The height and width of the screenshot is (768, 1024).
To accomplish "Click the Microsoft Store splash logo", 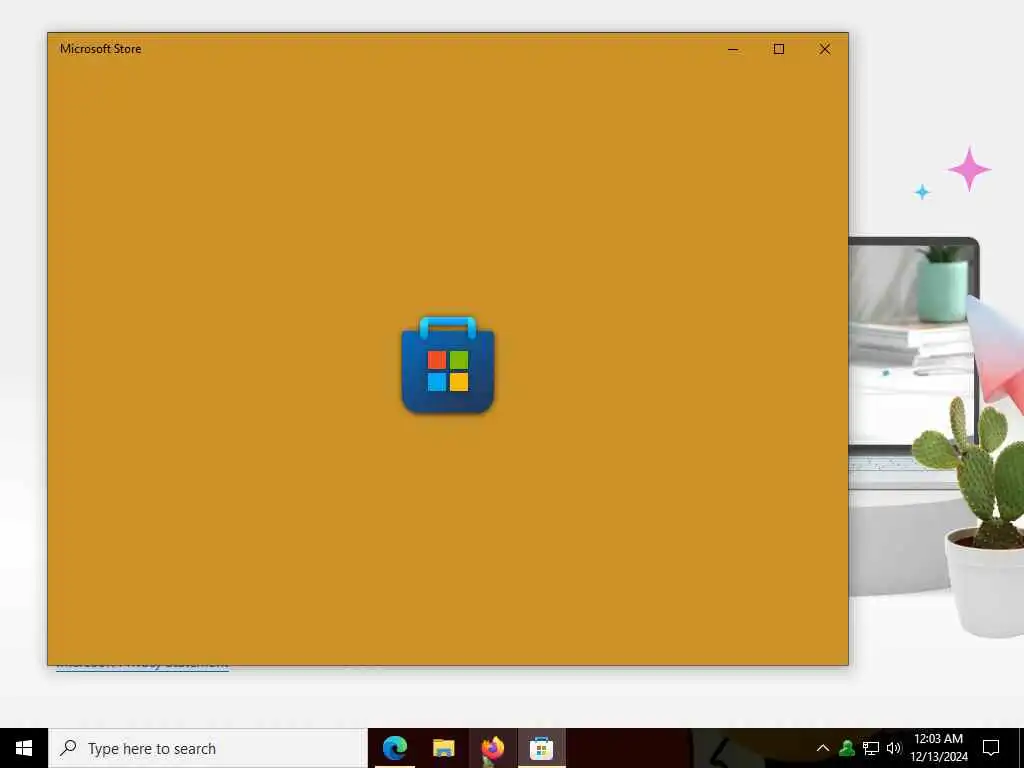I will tap(448, 365).
